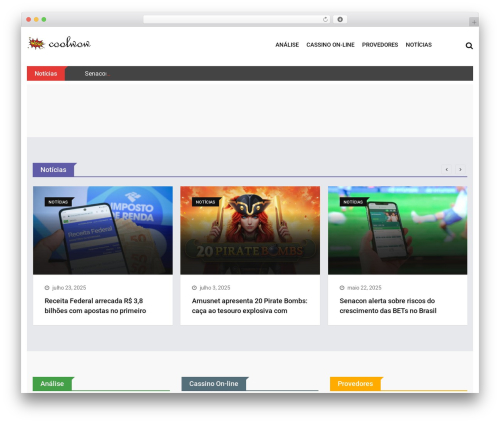500x423 pixels.
Task: Open Amusnet 20 Pirate Bombs article title
Action: pos(249,306)
